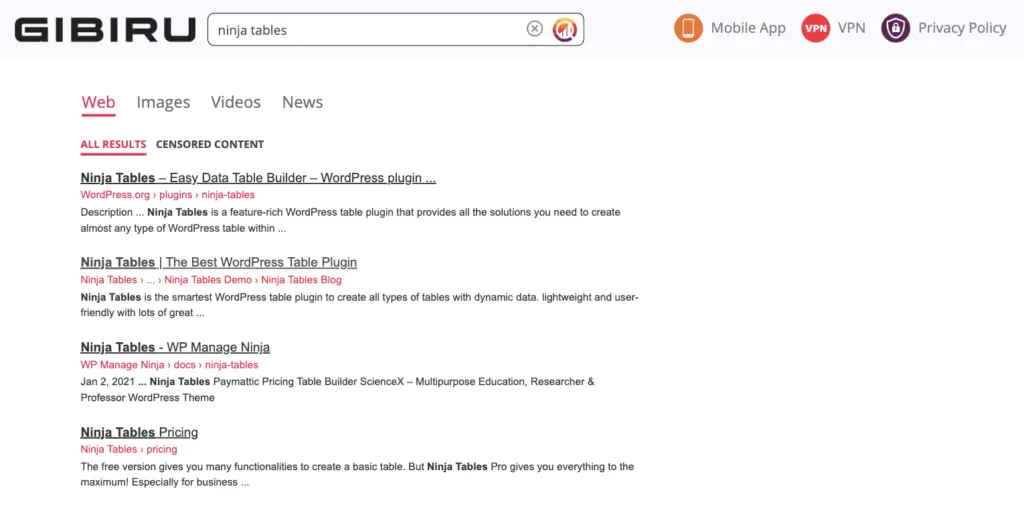The width and height of the screenshot is (1024, 509).
Task: Click the description starting "Description ... Ninja Tables"
Action: 351,221
